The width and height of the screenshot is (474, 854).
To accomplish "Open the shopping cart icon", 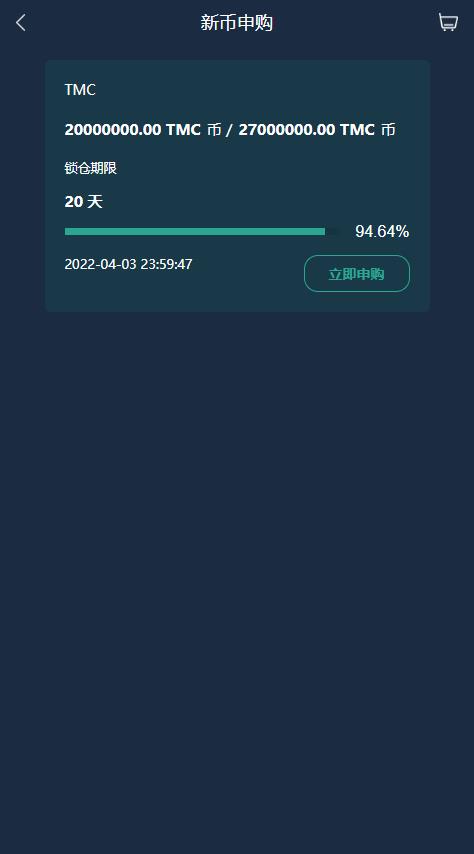I will point(448,22).
